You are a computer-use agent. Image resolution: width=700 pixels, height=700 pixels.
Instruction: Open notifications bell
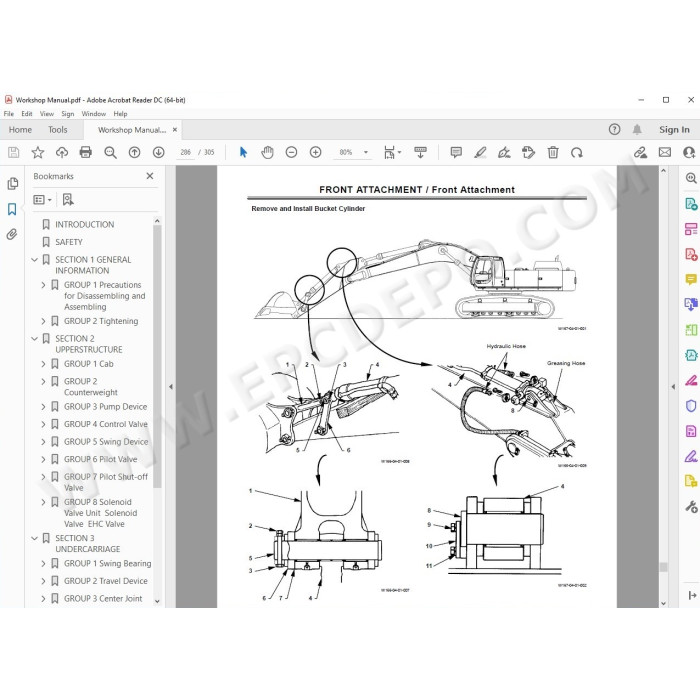(x=637, y=129)
